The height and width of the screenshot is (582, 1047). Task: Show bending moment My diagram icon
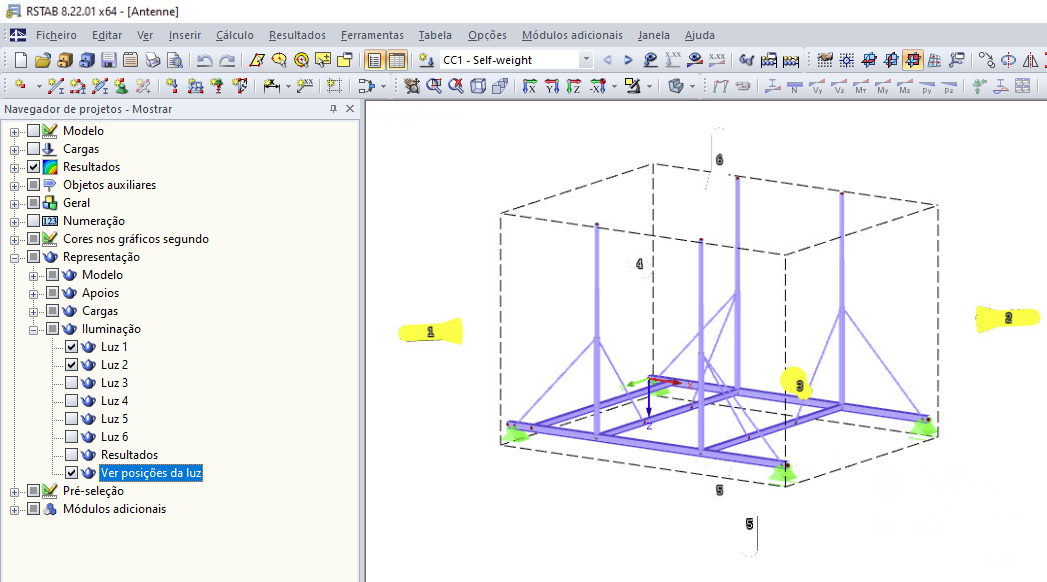(883, 86)
